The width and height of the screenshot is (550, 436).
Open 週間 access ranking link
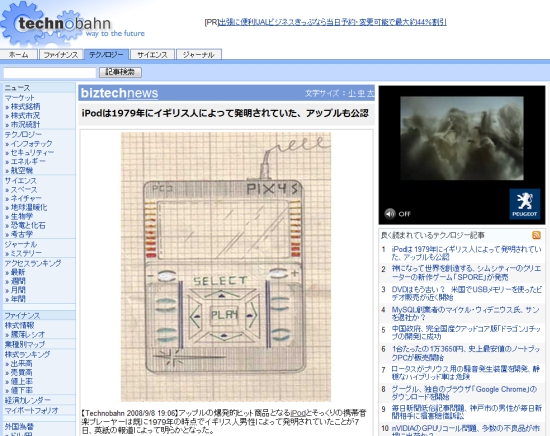click(18, 281)
